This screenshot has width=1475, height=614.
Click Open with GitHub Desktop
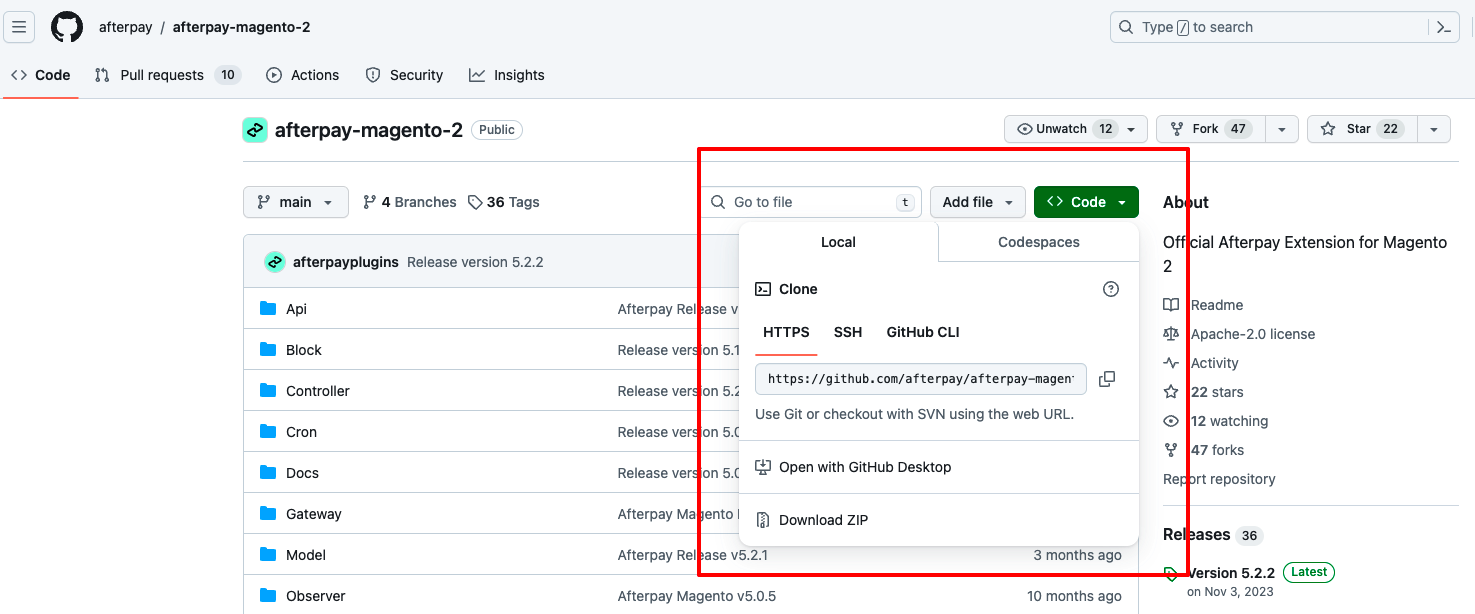click(864, 467)
